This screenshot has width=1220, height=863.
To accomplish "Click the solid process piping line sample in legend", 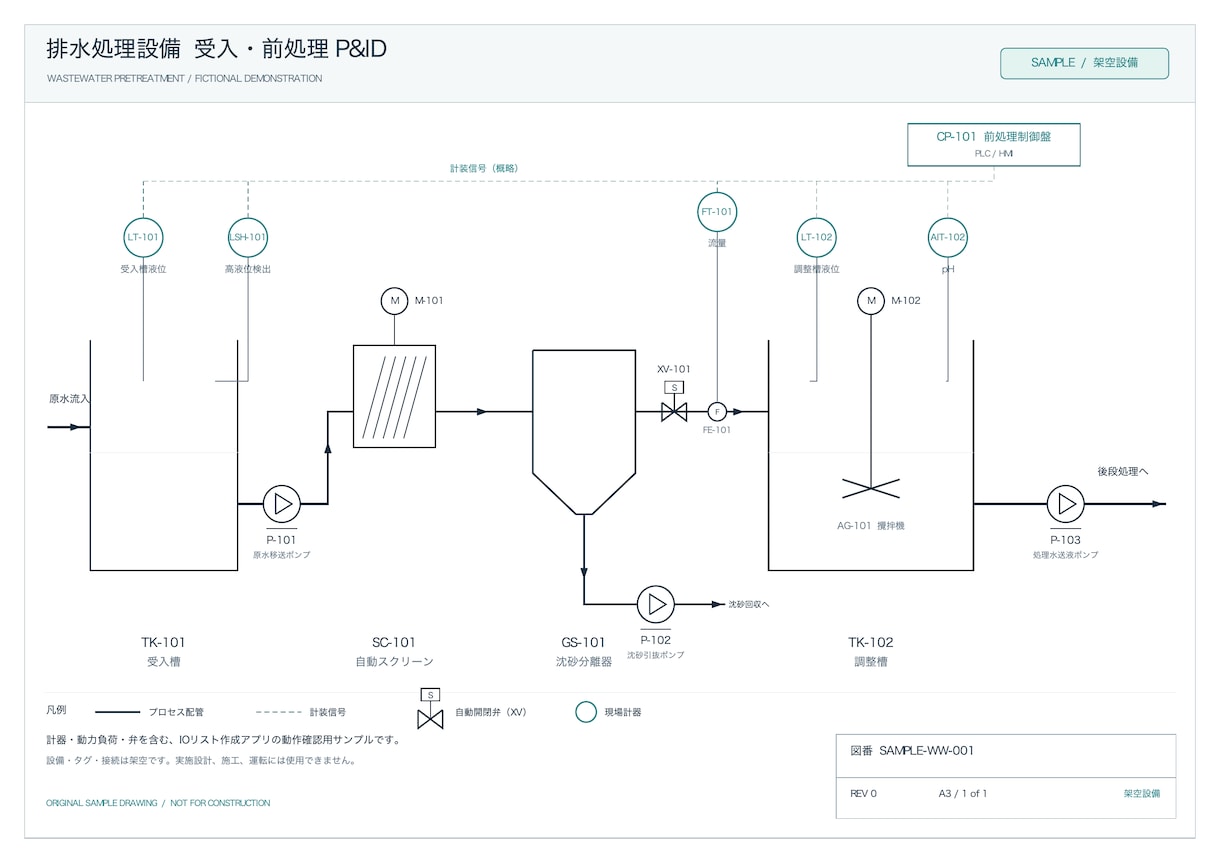I will pyautogui.click(x=117, y=712).
